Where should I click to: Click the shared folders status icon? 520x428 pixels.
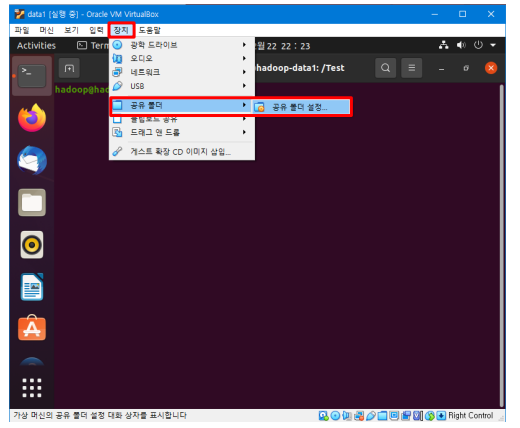[382, 416]
